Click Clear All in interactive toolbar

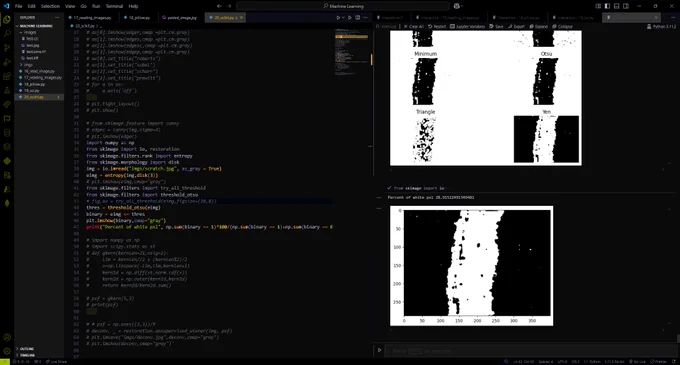pyautogui.click(x=413, y=26)
